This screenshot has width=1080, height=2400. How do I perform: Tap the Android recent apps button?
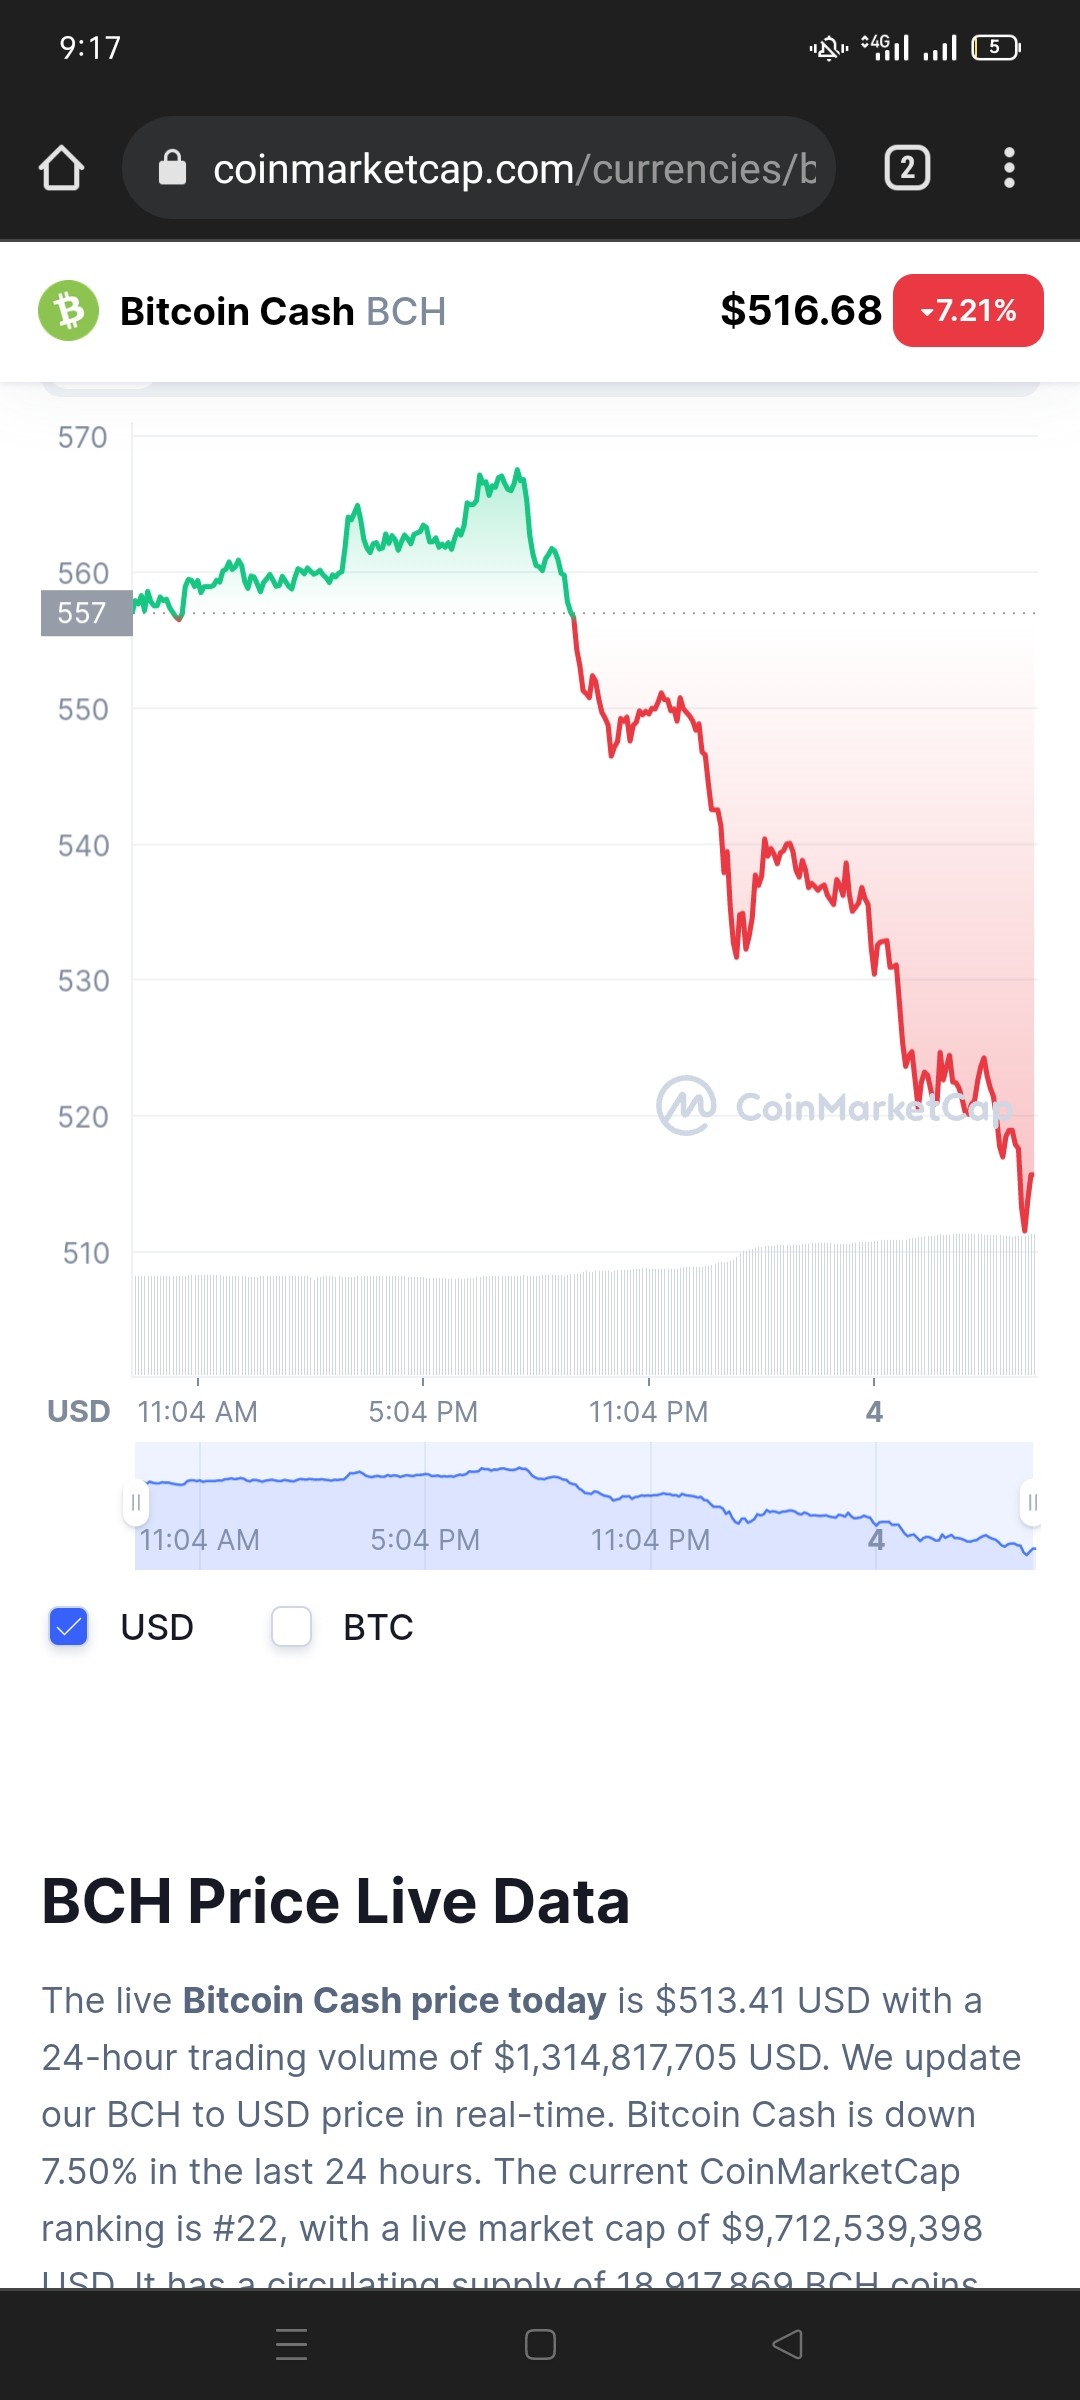click(x=291, y=2344)
